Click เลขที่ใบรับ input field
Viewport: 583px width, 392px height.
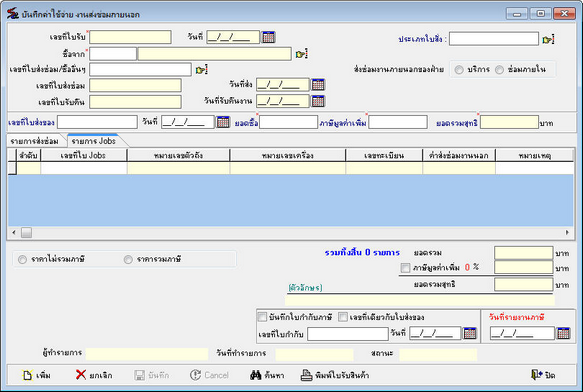[130, 37]
